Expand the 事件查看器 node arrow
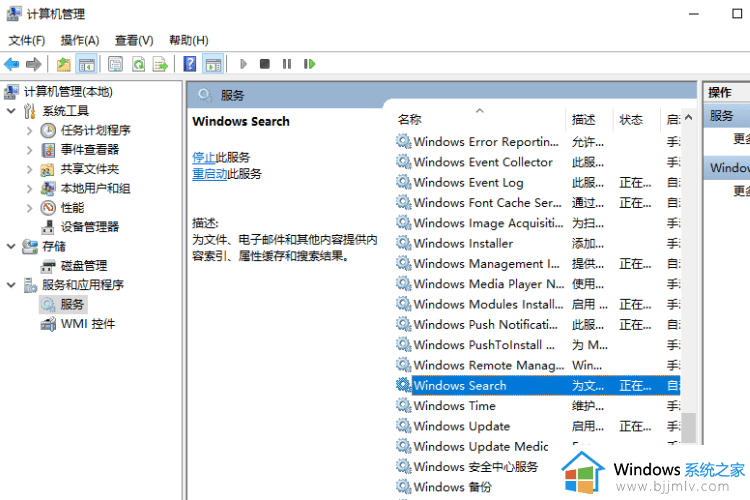This screenshot has width=750, height=500. tap(29, 150)
